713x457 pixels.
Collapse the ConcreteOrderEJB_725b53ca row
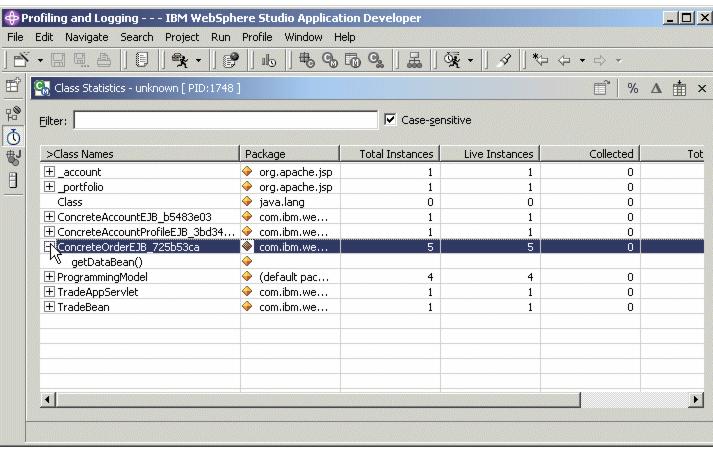point(49,246)
